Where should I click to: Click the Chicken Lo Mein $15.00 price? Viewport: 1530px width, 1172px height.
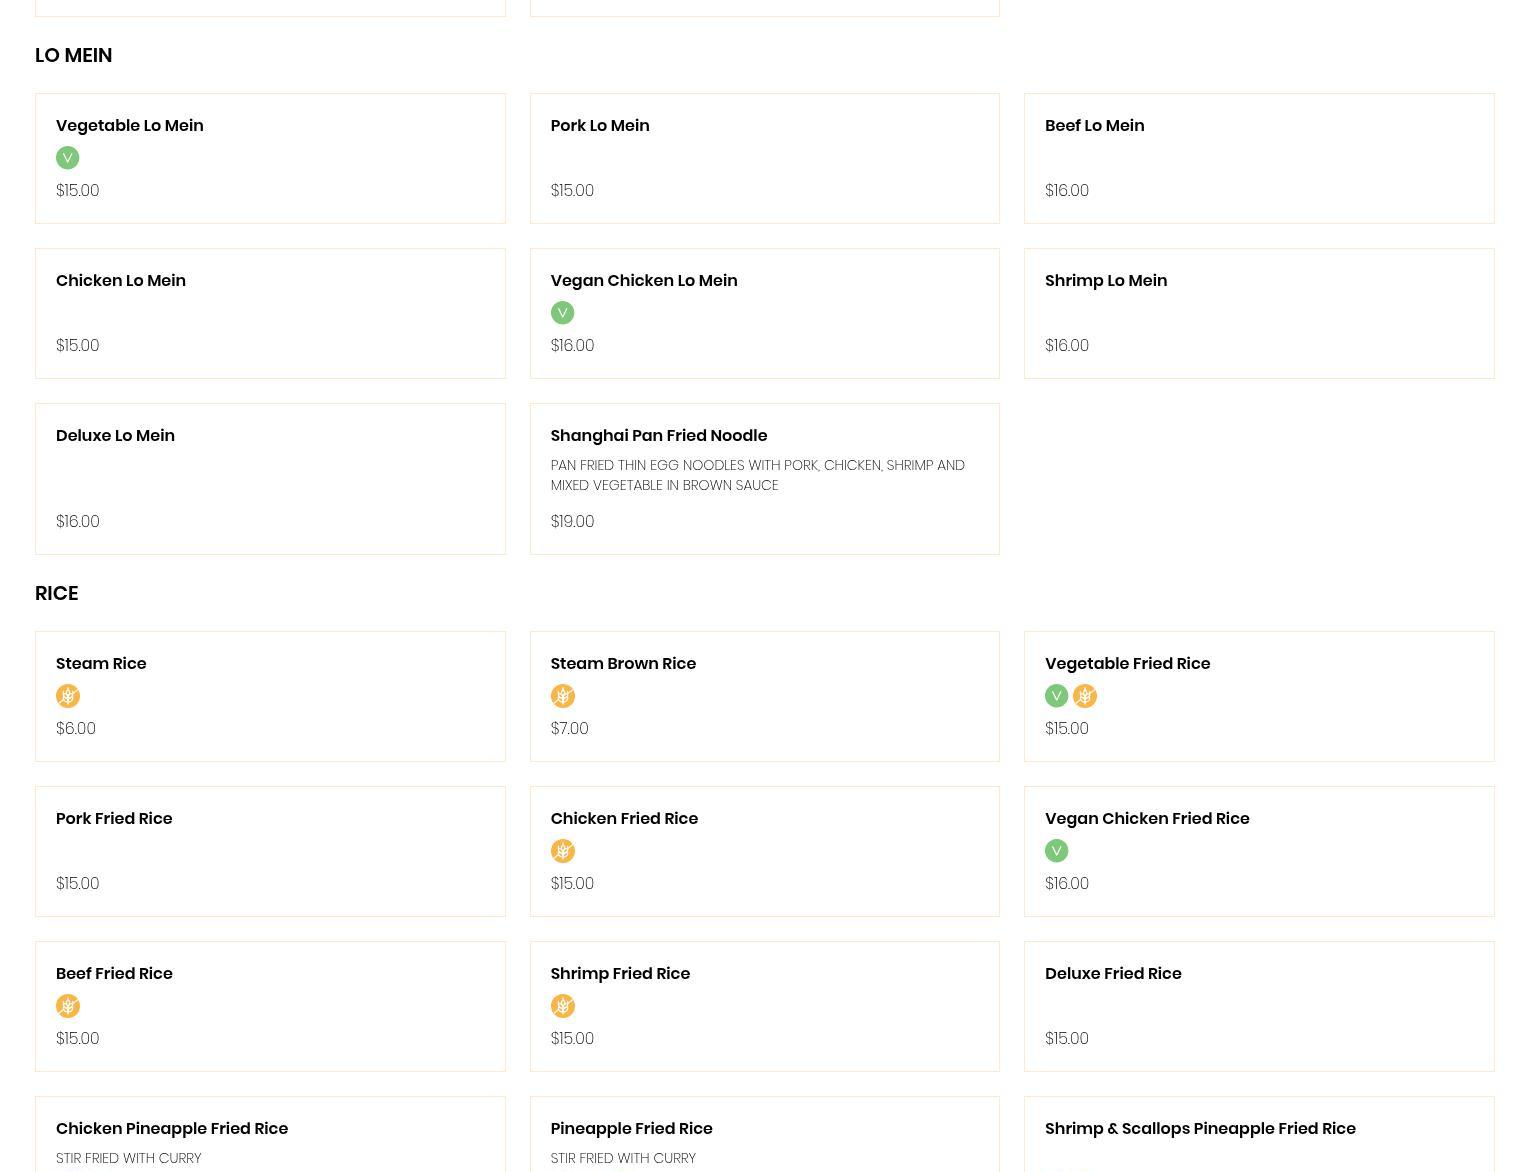coord(77,346)
